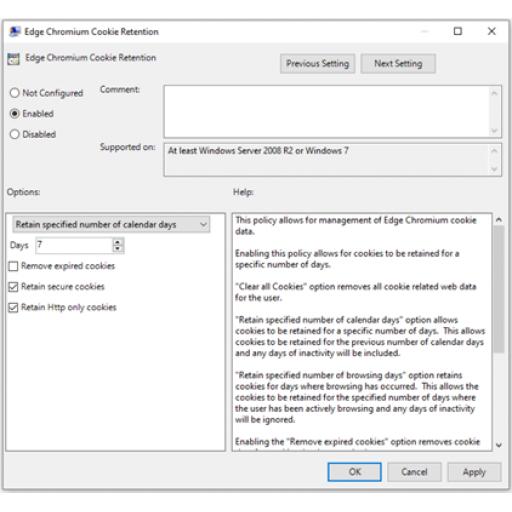Uncheck Retain Http only cookies checkbox
The height and width of the screenshot is (512, 512).
tap(13, 307)
